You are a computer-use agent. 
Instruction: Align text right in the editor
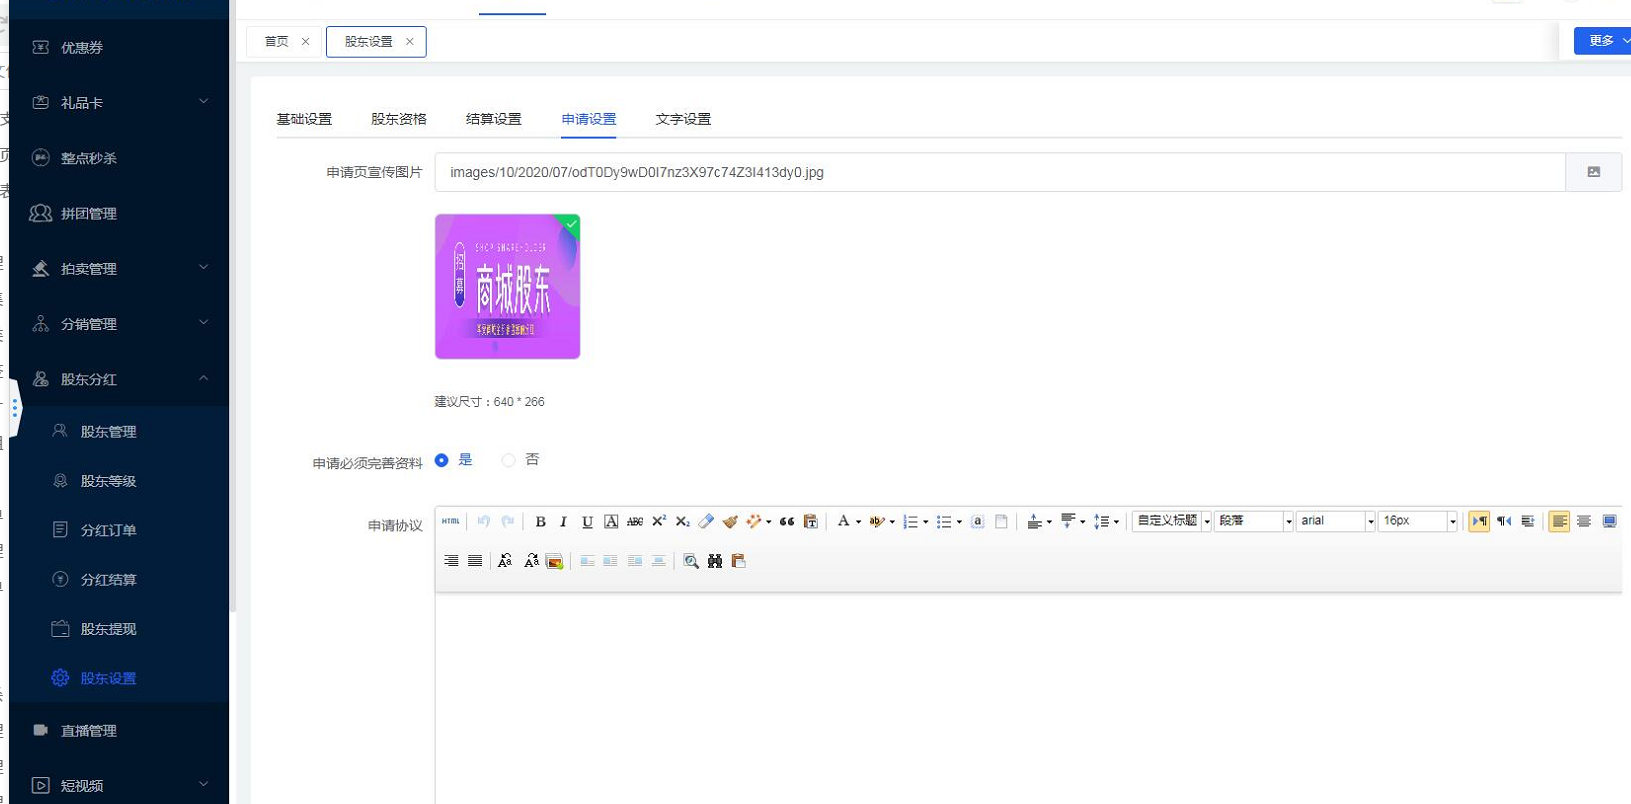point(451,561)
